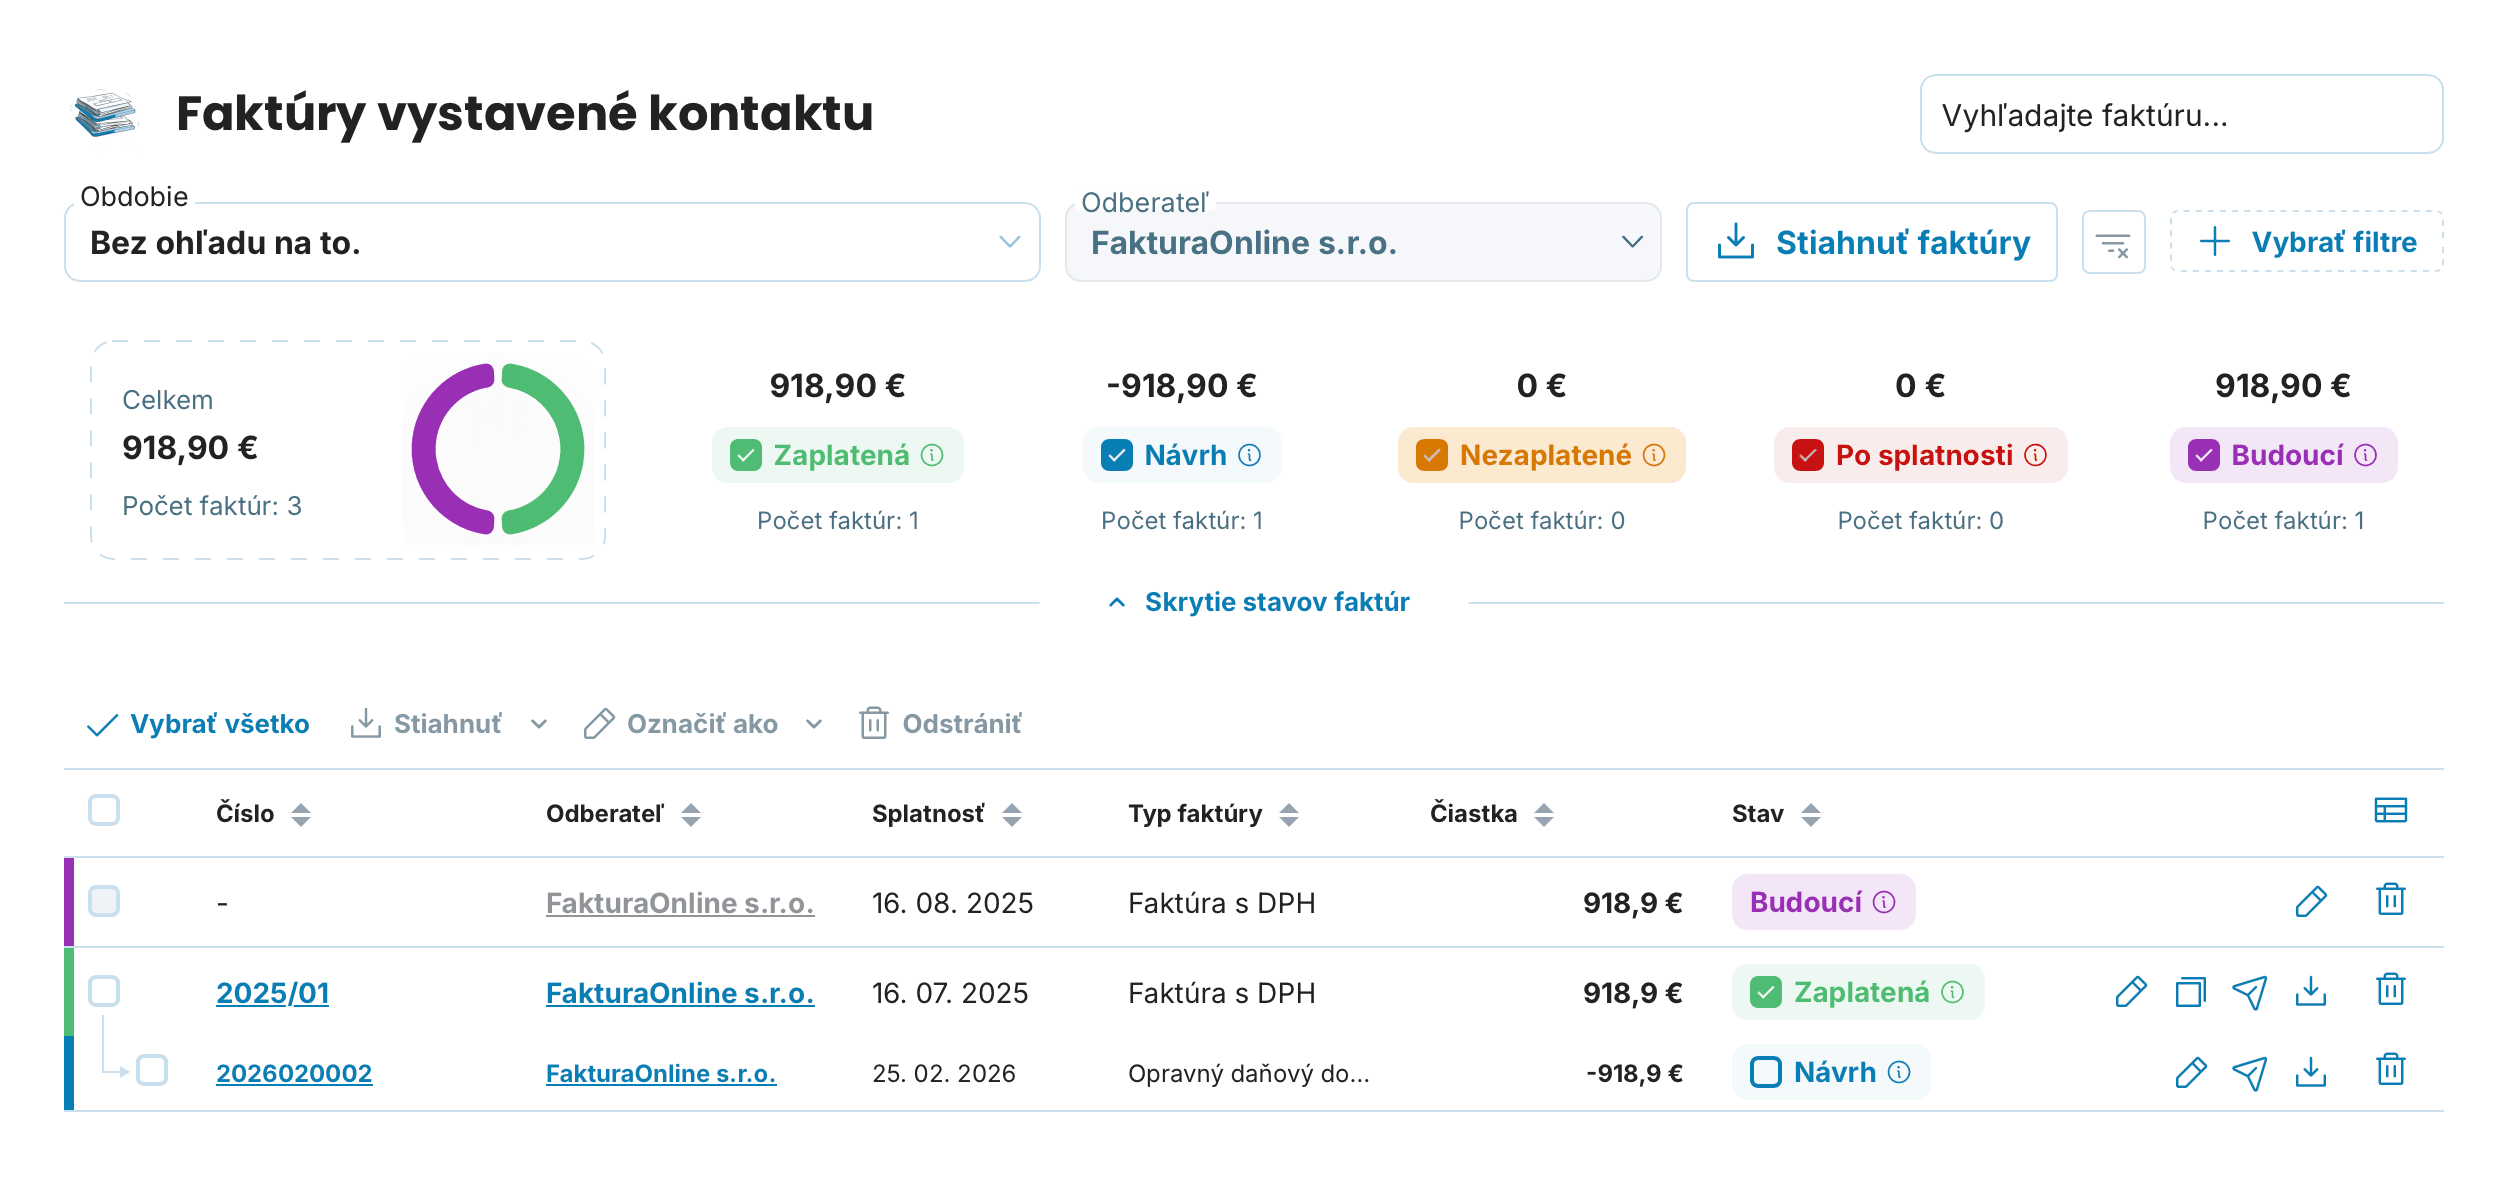The image size is (2510, 1180).
Task: Open the Odberateľ customer dropdown
Action: 1363,243
